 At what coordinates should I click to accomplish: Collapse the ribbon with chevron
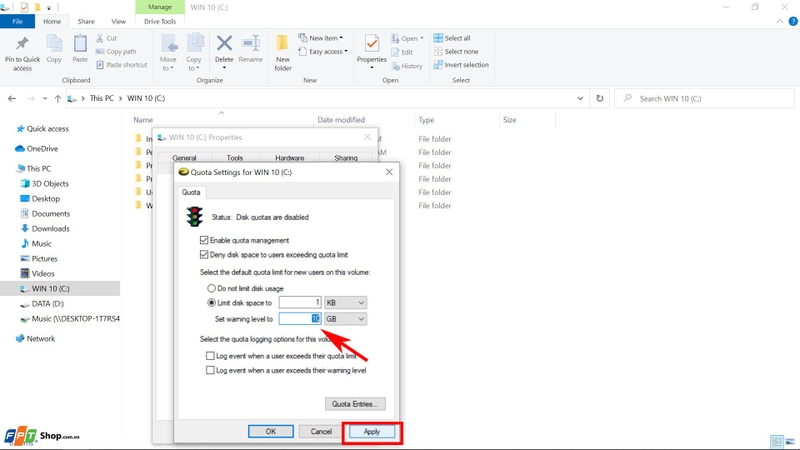pos(780,21)
